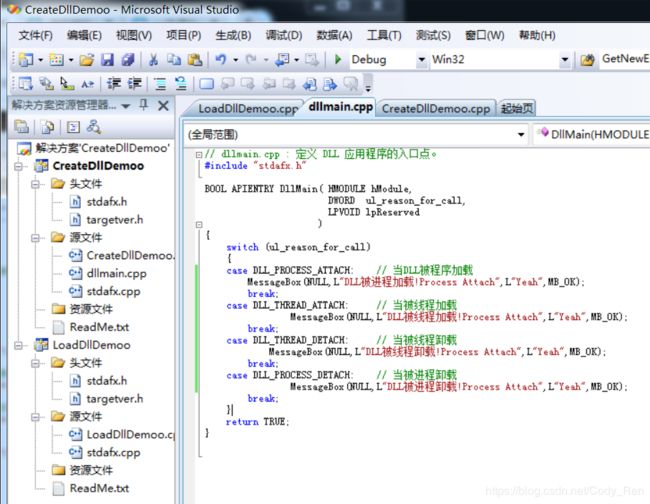Collapse 头文件 folder under LoadDllDemoo
The image size is (650, 504).
(36, 363)
